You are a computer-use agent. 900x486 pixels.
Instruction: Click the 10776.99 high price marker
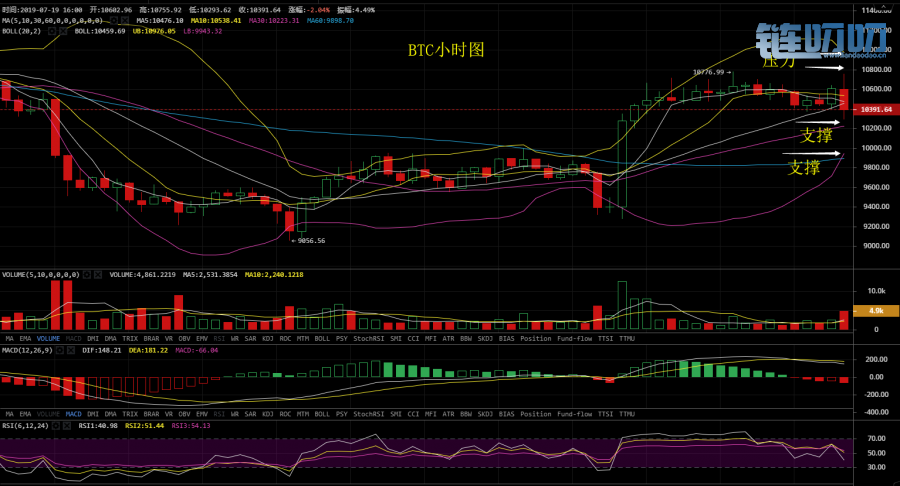(707, 72)
